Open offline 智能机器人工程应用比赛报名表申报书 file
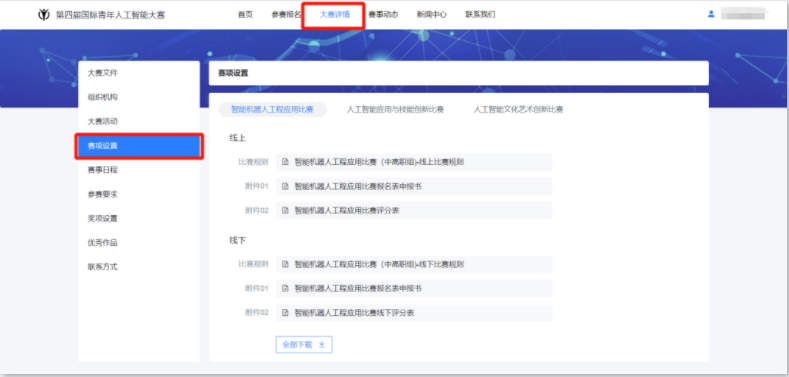Viewport: 789px width, 377px height. [x=414, y=288]
